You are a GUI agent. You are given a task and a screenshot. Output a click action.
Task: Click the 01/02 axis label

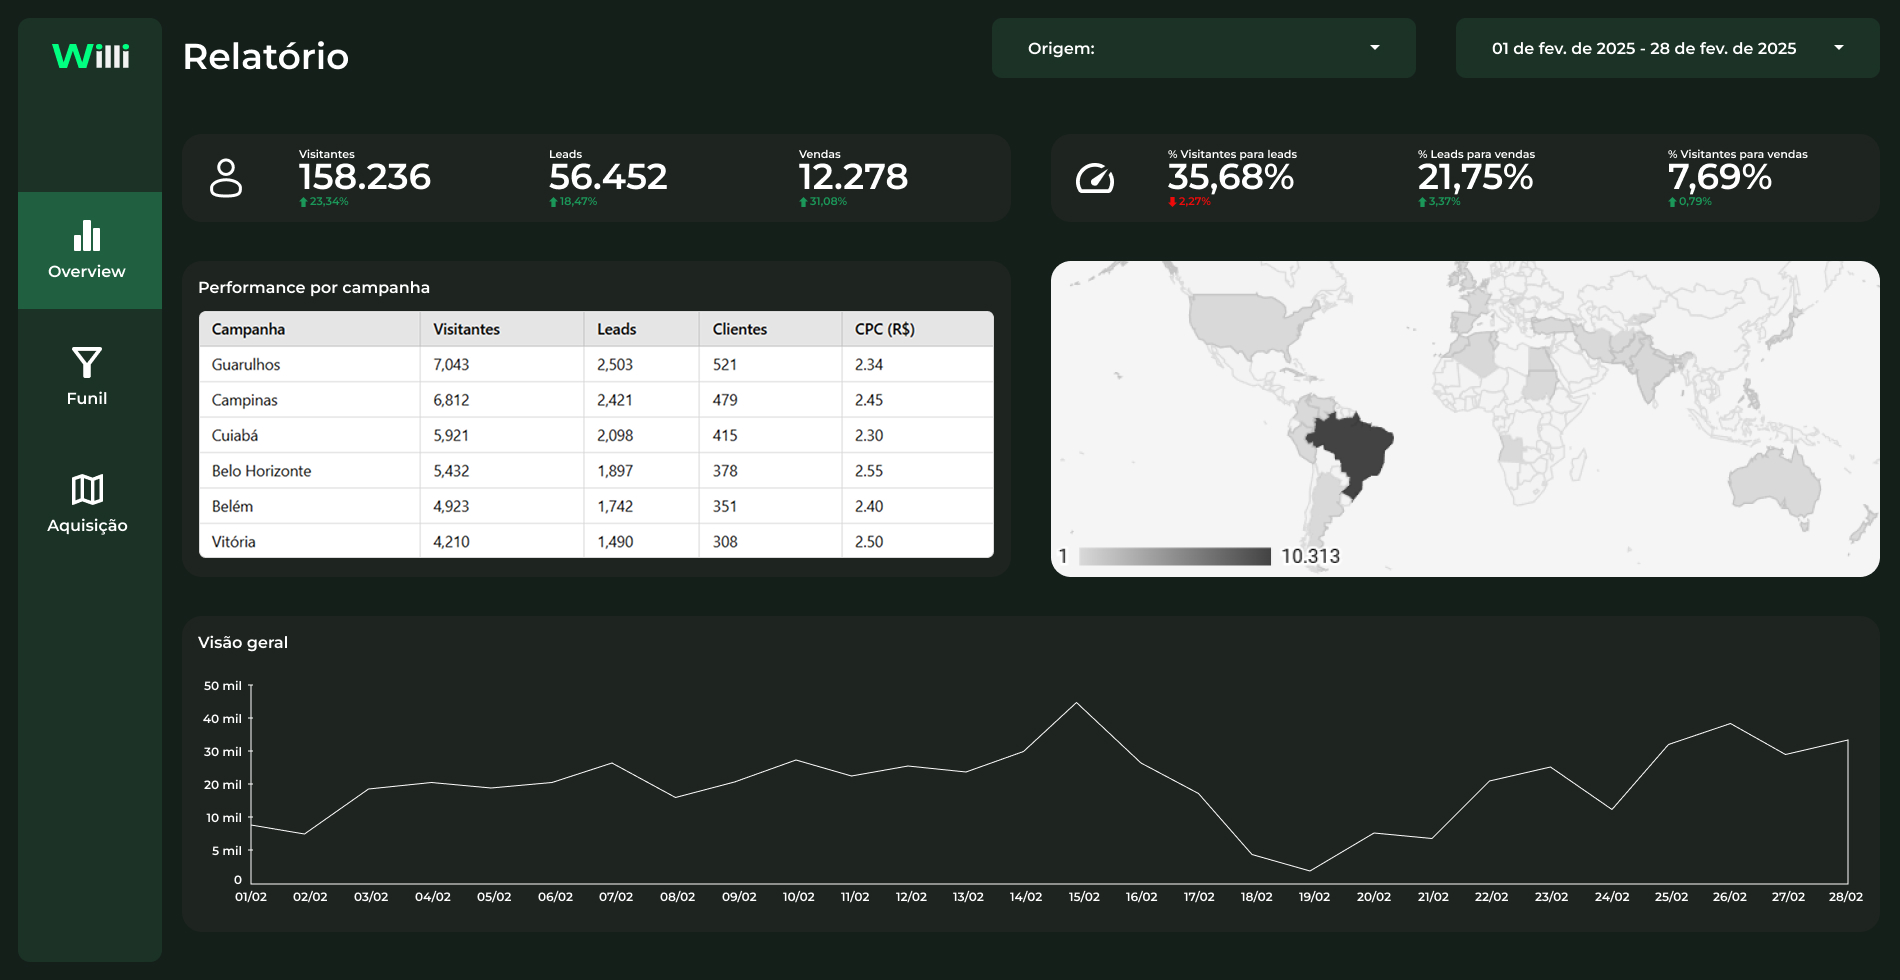(x=251, y=897)
